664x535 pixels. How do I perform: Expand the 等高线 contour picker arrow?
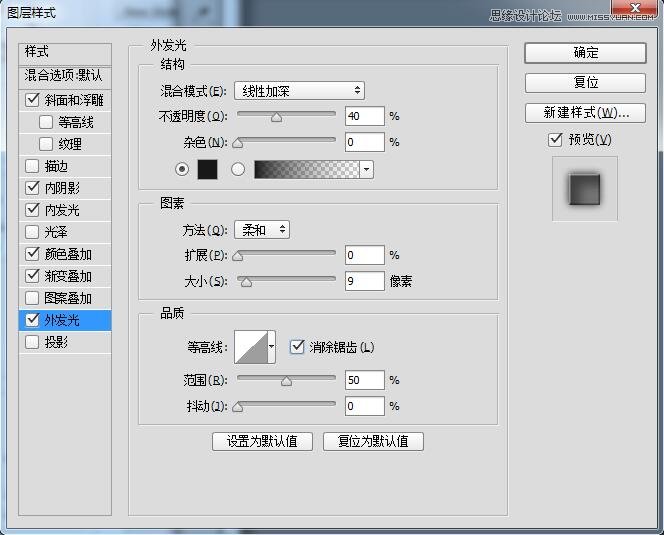click(x=271, y=347)
